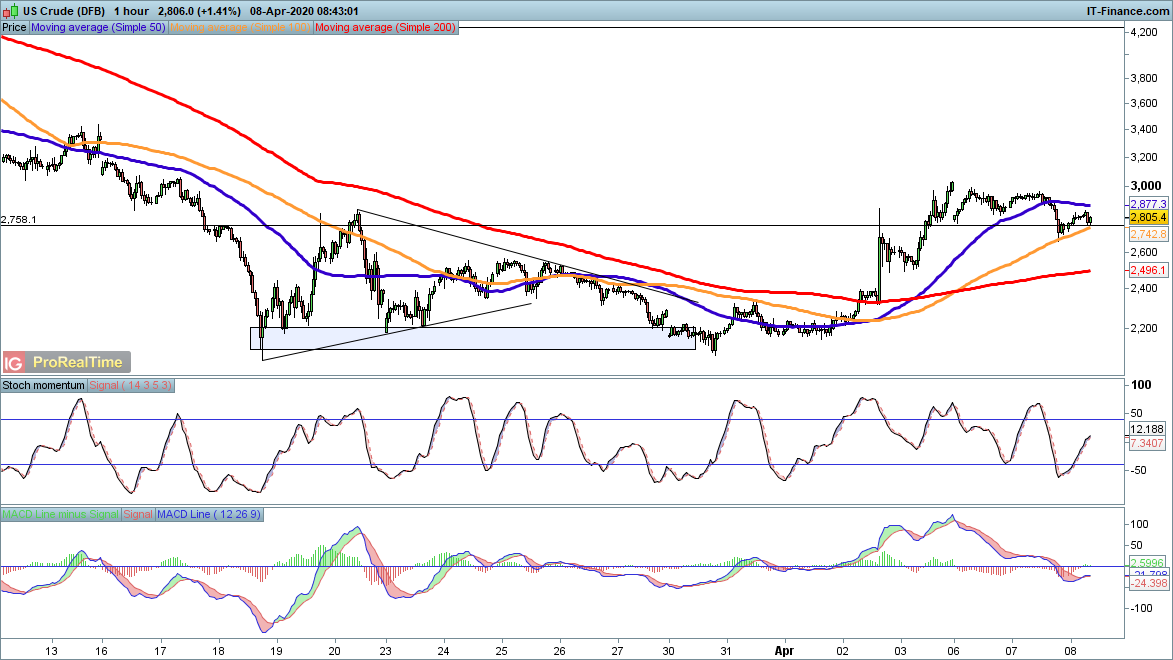This screenshot has height=660, width=1173.
Task: Select Moving average (Simple 200) legend tab
Action: pos(385,27)
